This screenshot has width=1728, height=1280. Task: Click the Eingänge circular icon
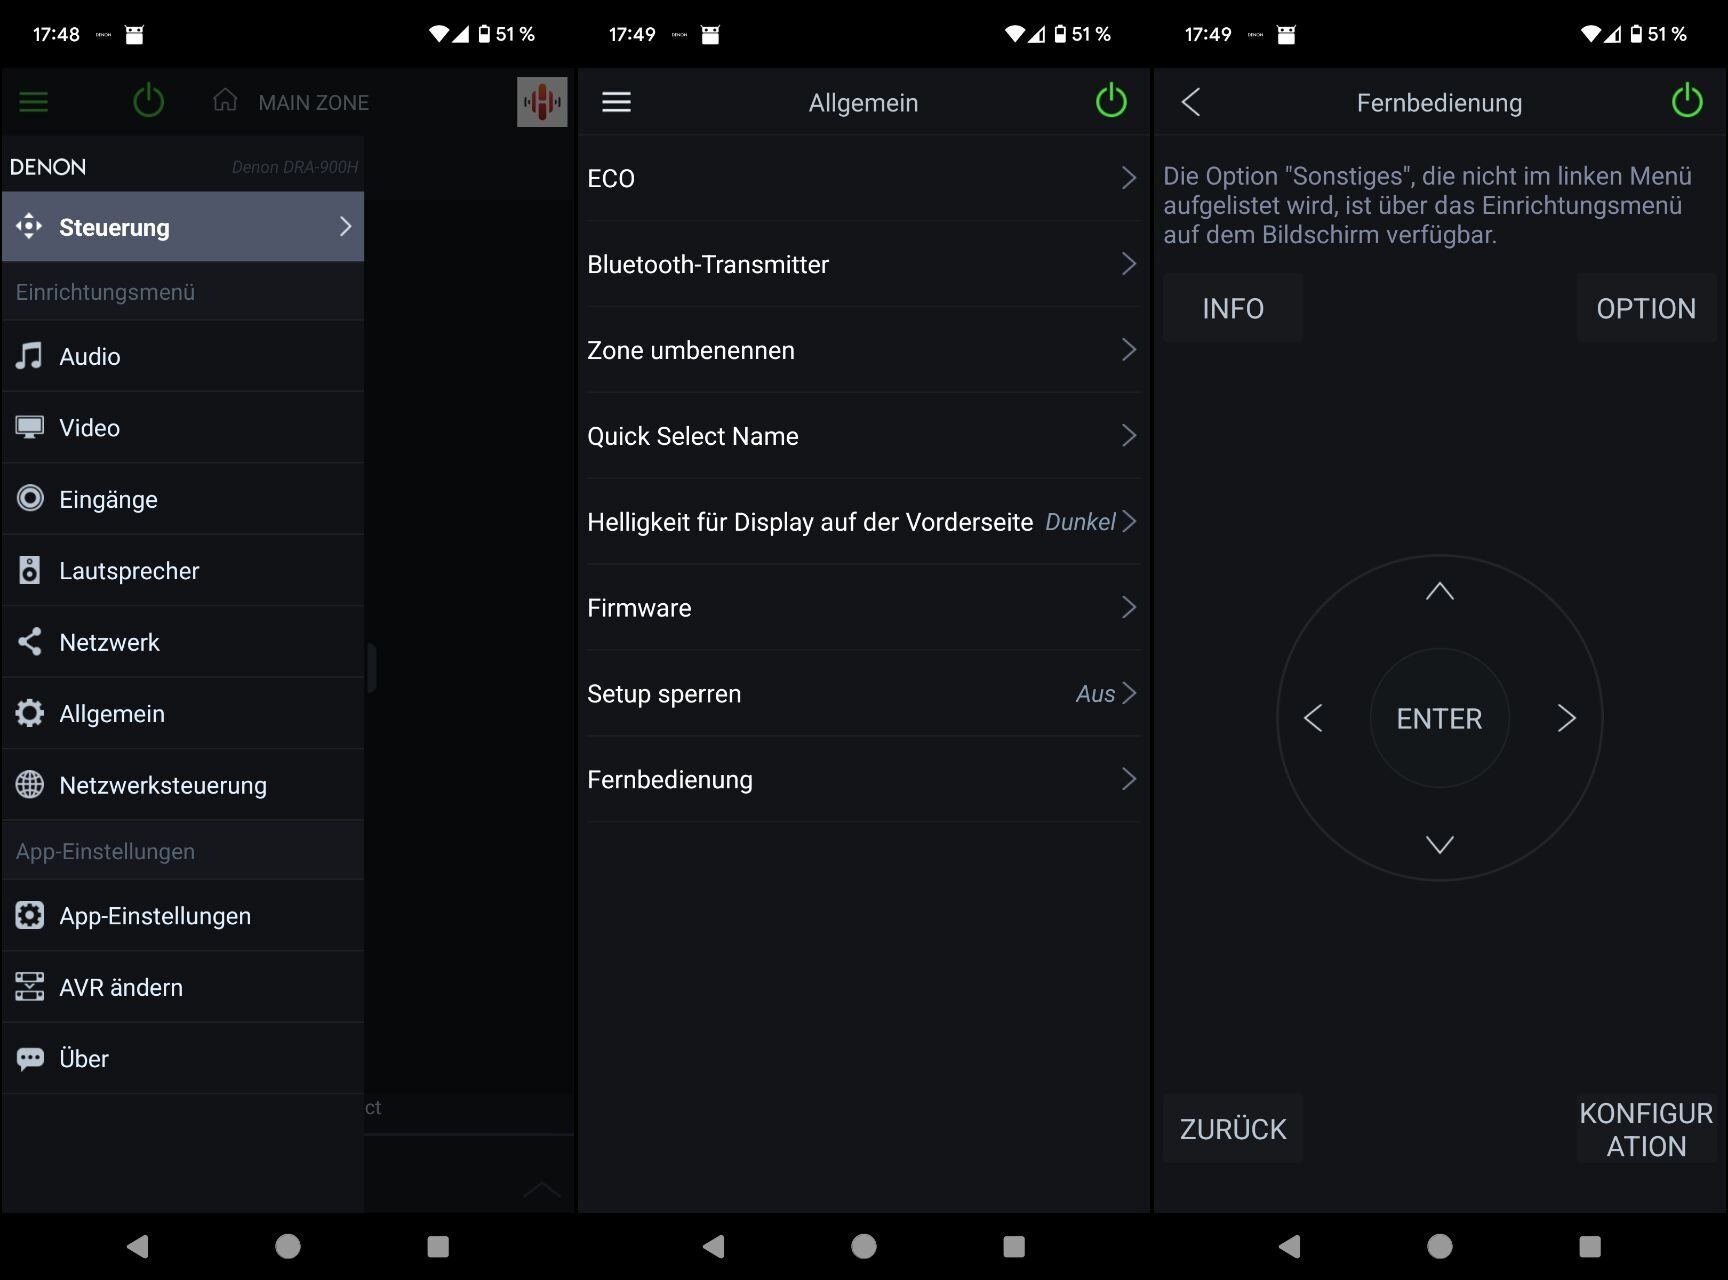(x=30, y=498)
